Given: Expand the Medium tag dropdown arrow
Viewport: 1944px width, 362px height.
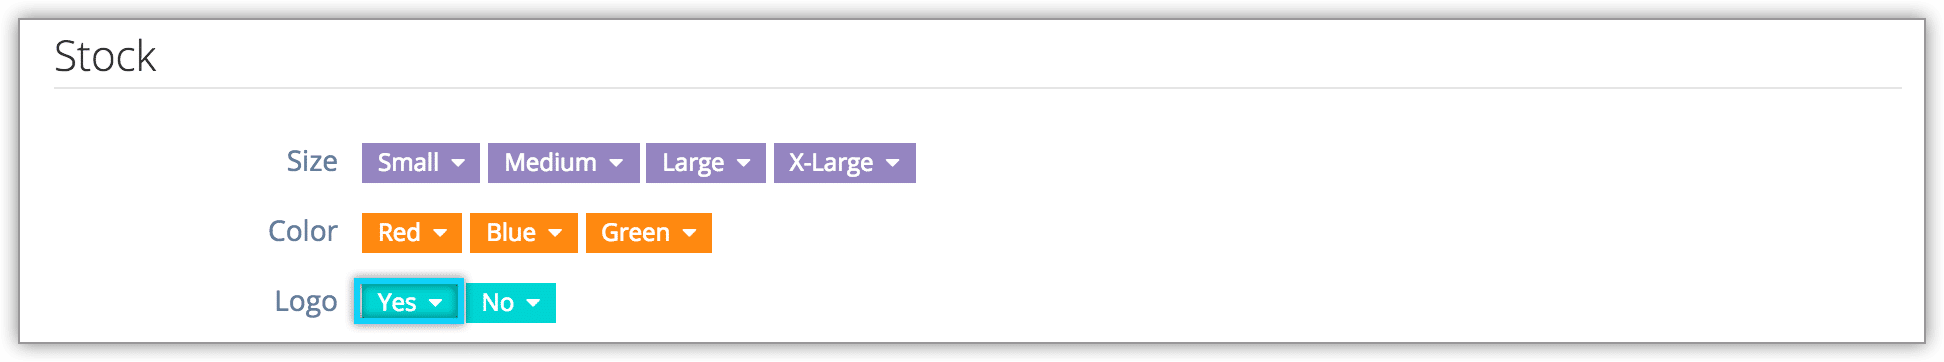Looking at the screenshot, I should click(616, 163).
